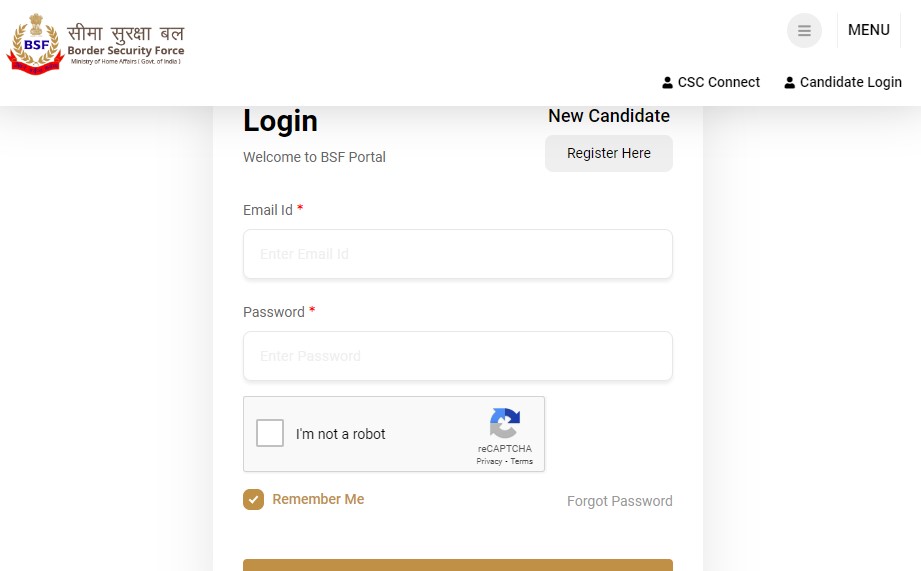Open the reCAPTCHA Terms link
The image size is (921, 571).
point(522,461)
